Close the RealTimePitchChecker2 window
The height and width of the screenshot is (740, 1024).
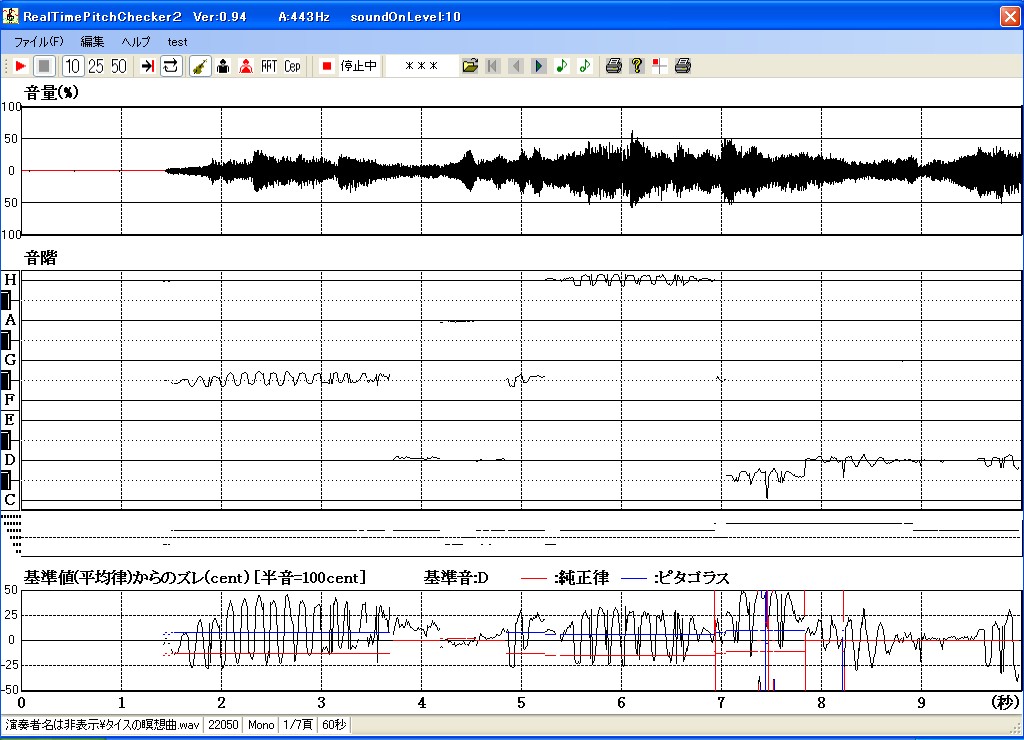[1010, 16]
